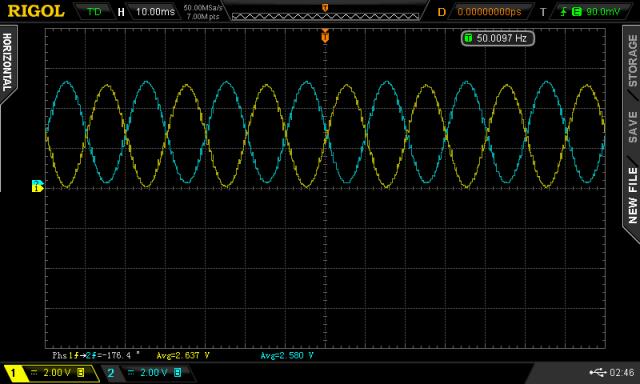Screen dimensions: 640x384
Task: Click the RIGOL logo
Action: tap(36, 11)
